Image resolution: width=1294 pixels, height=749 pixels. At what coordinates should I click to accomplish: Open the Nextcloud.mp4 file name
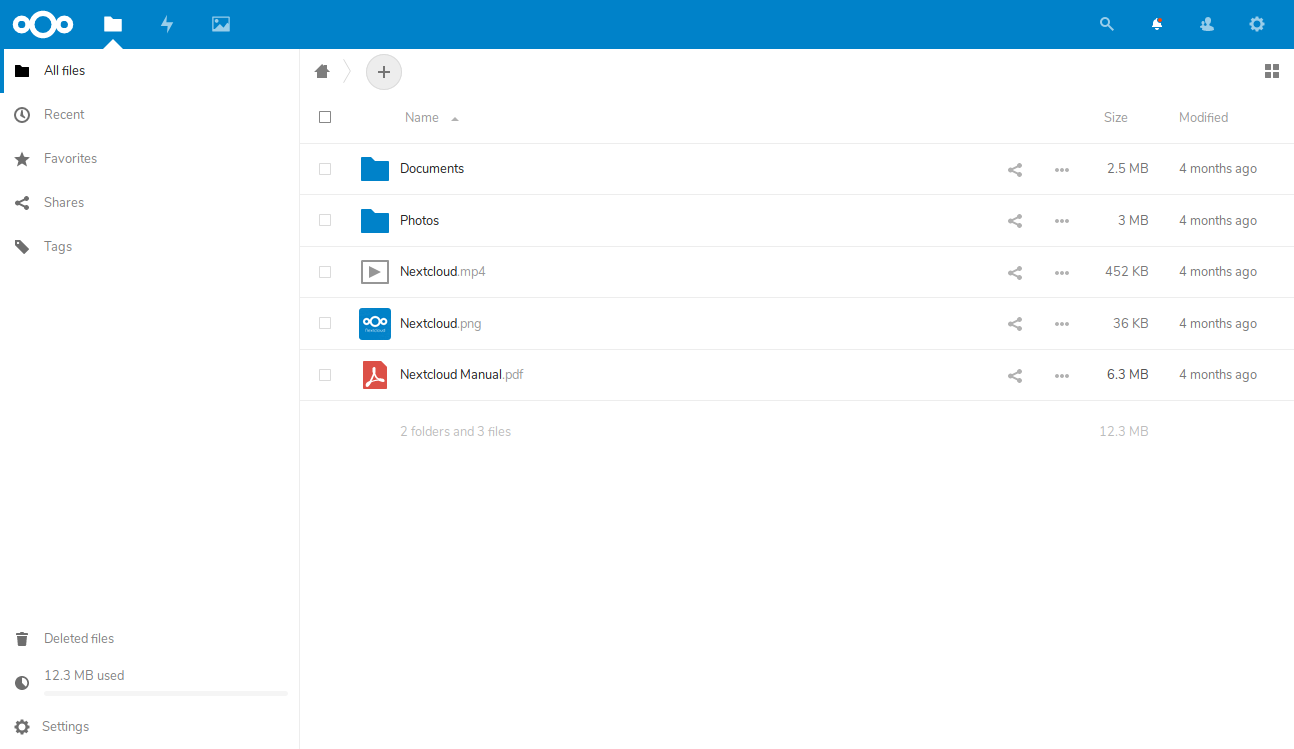[443, 272]
